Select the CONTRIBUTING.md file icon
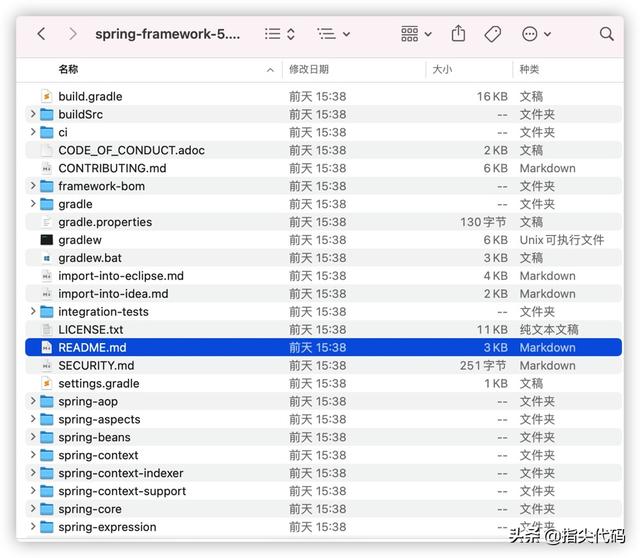 [x=47, y=168]
